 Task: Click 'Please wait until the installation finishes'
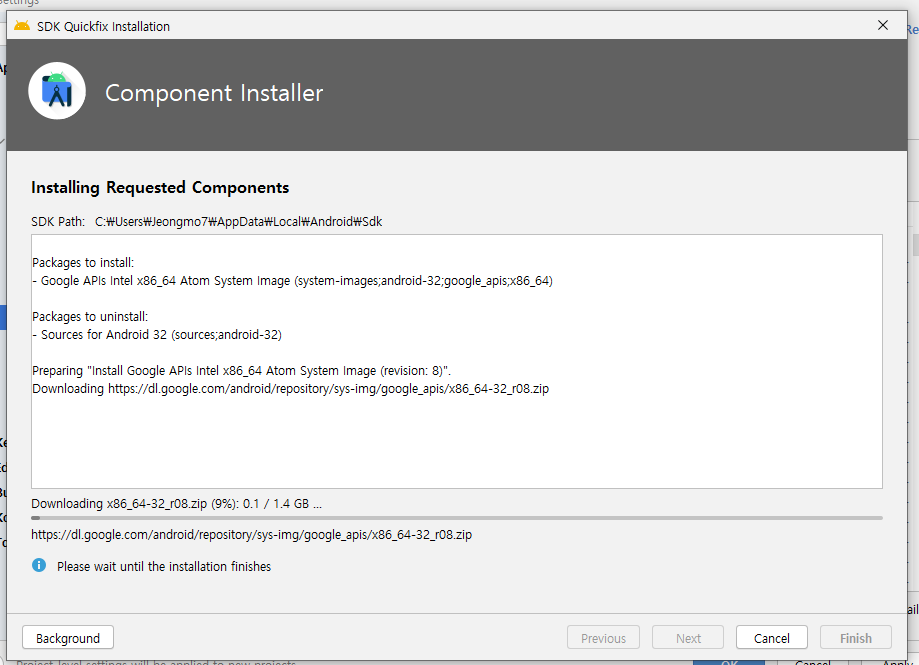coord(164,567)
